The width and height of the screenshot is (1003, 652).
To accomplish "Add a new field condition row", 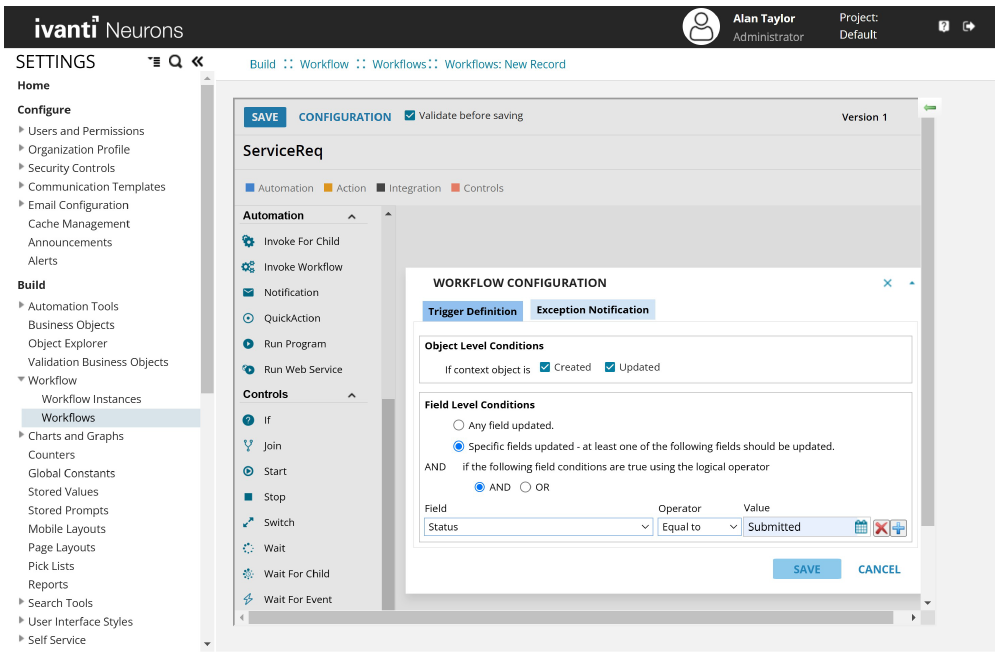I will 899,528.
